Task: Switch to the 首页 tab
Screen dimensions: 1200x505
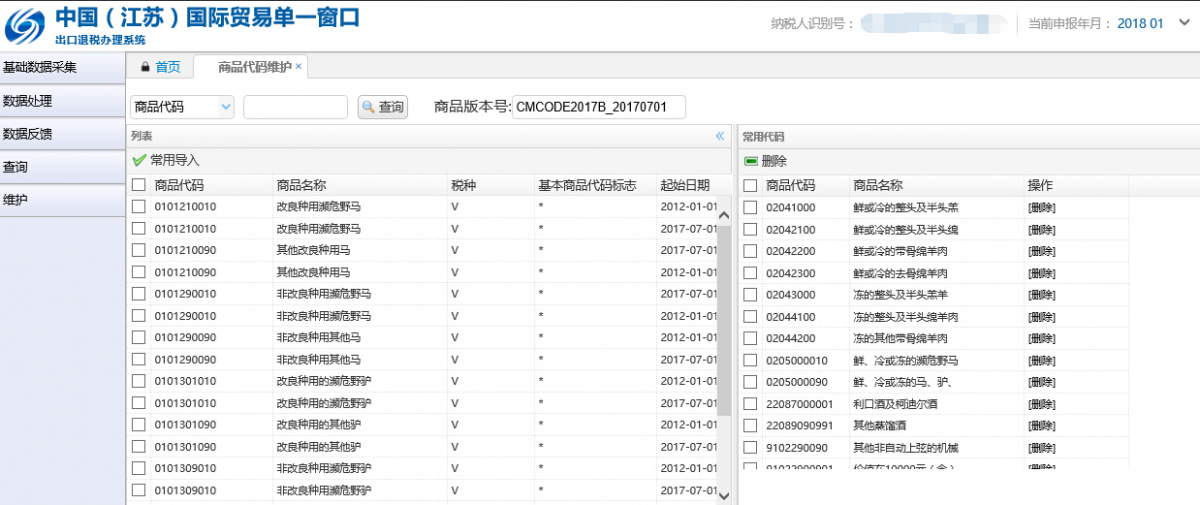Action: point(160,67)
